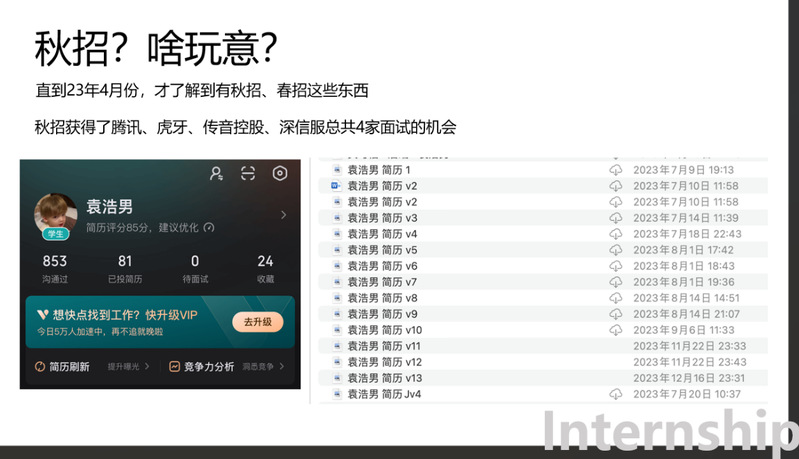
Task: Click cloud download icon for 简历 v5
Action: click(616, 250)
